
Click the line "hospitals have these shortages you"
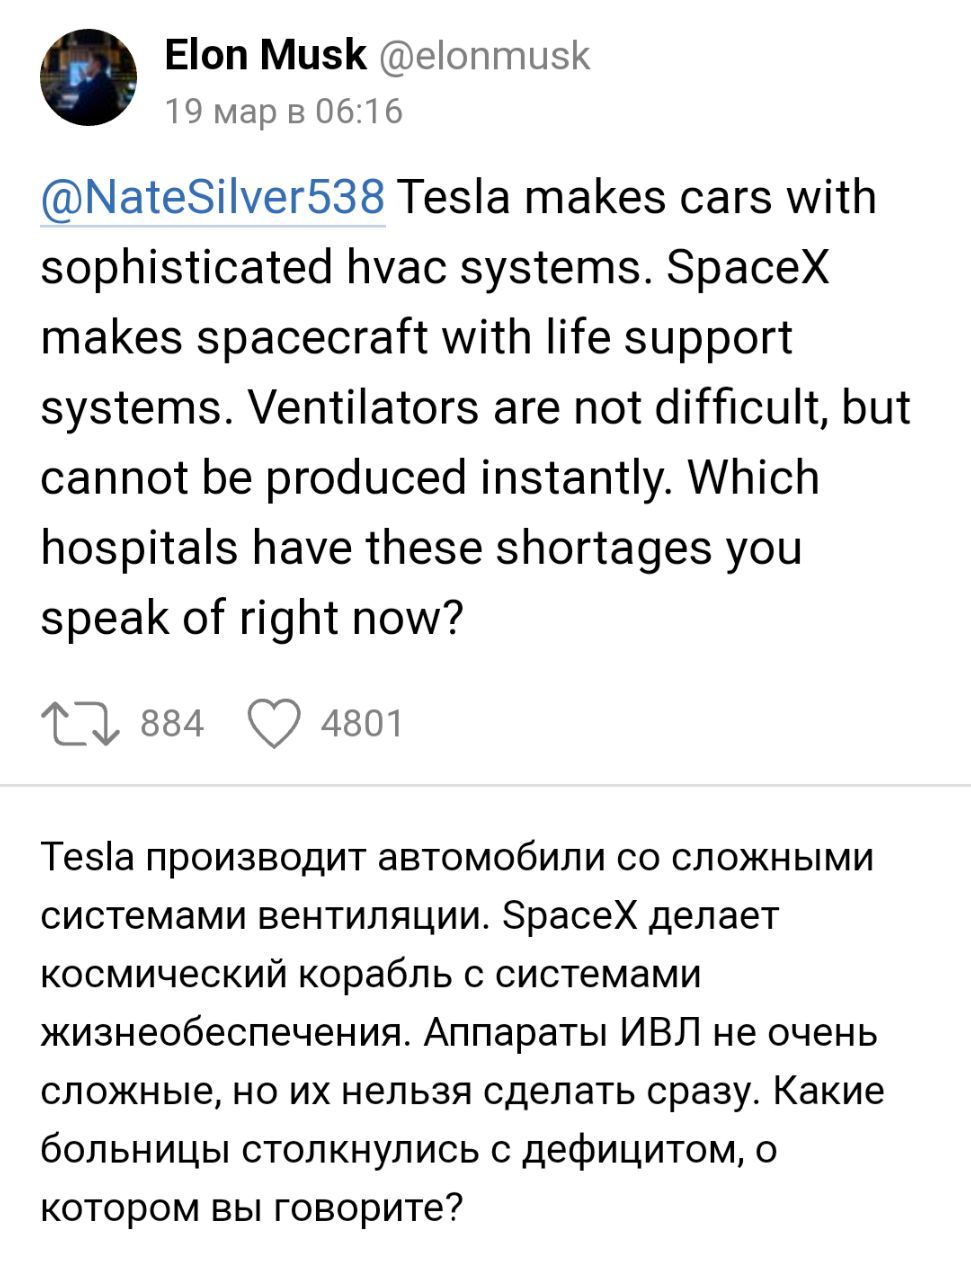click(421, 548)
